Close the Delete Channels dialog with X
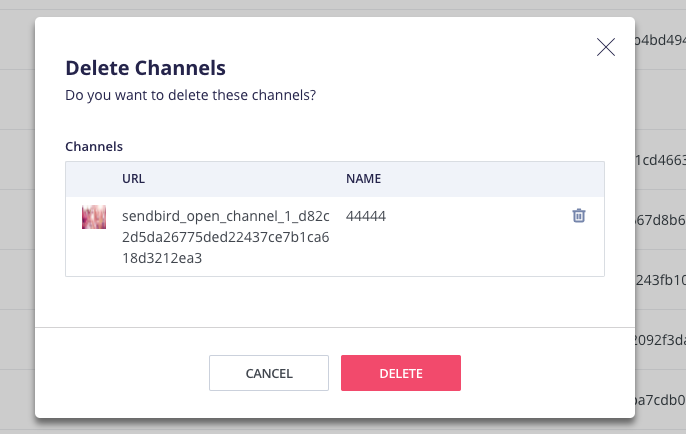The height and width of the screenshot is (434, 686). (x=605, y=46)
